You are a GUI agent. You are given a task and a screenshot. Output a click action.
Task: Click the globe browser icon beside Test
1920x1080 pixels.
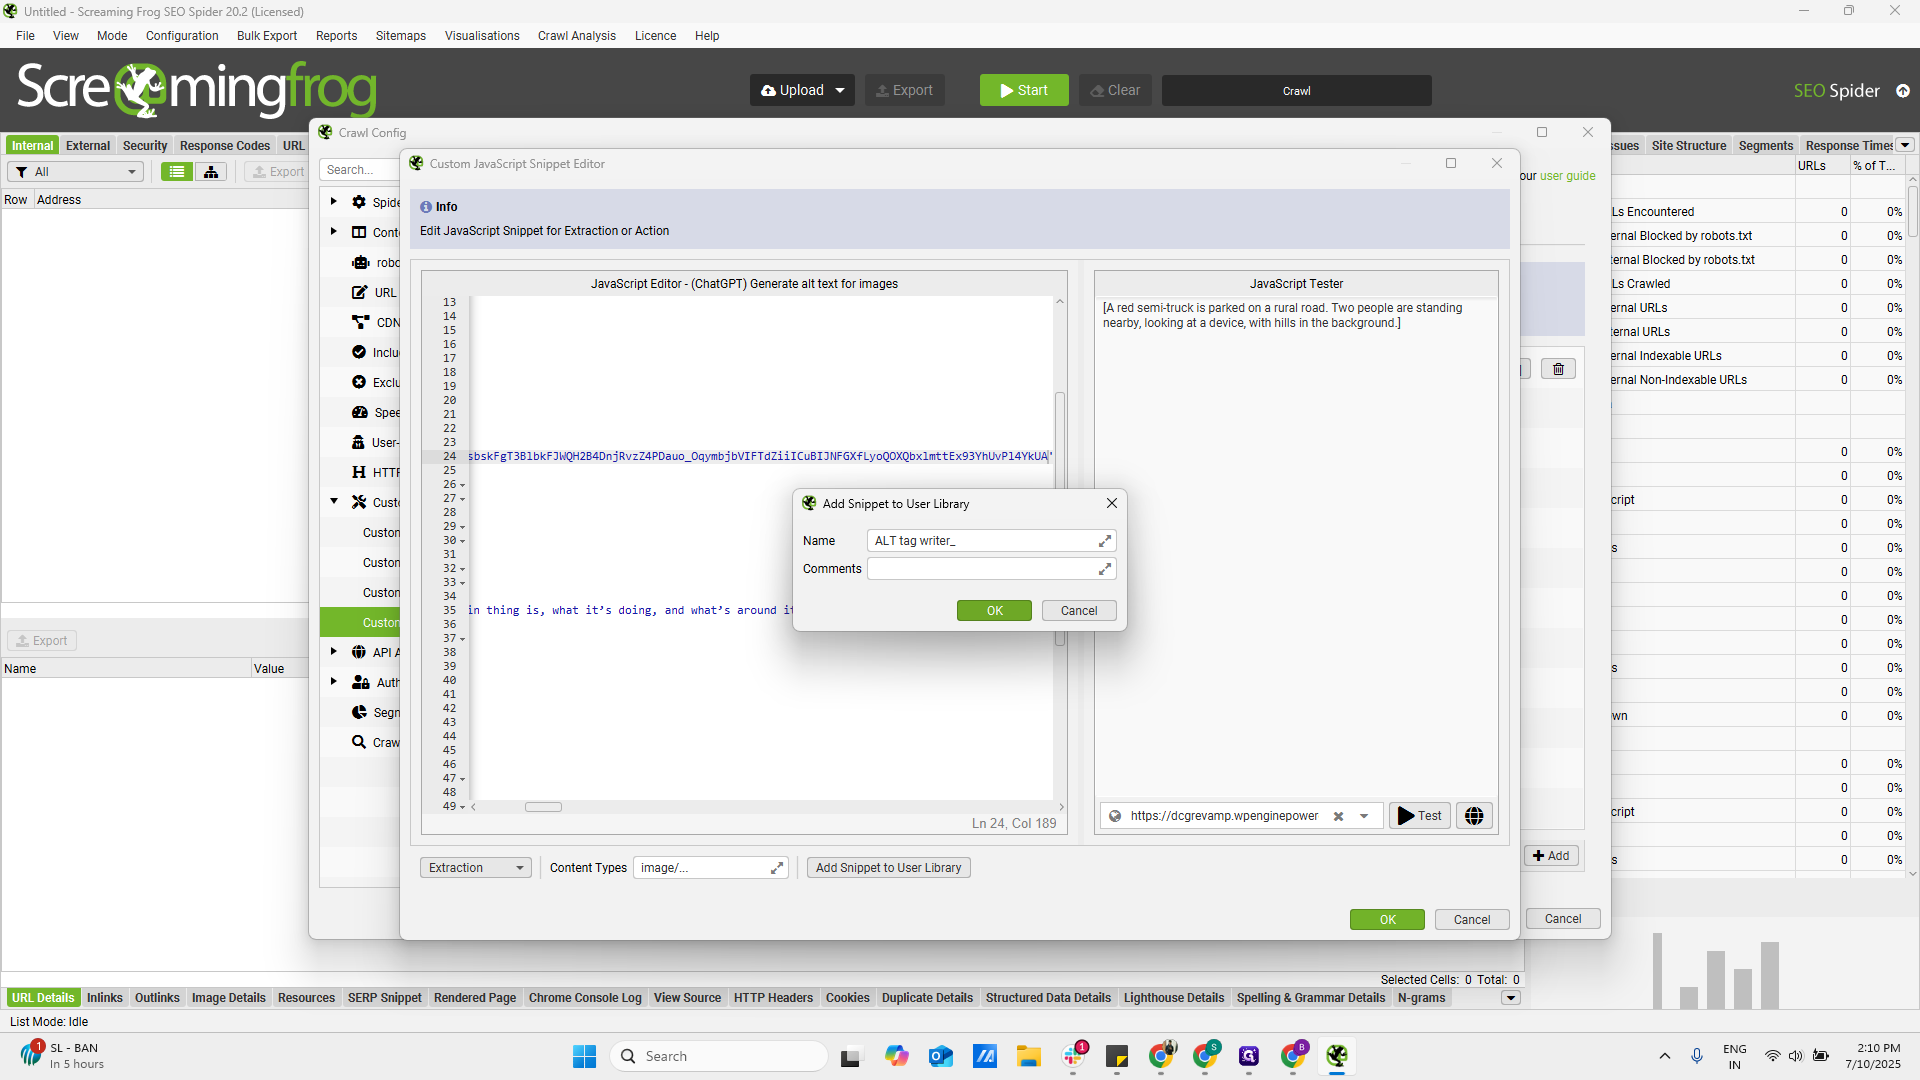(1474, 816)
